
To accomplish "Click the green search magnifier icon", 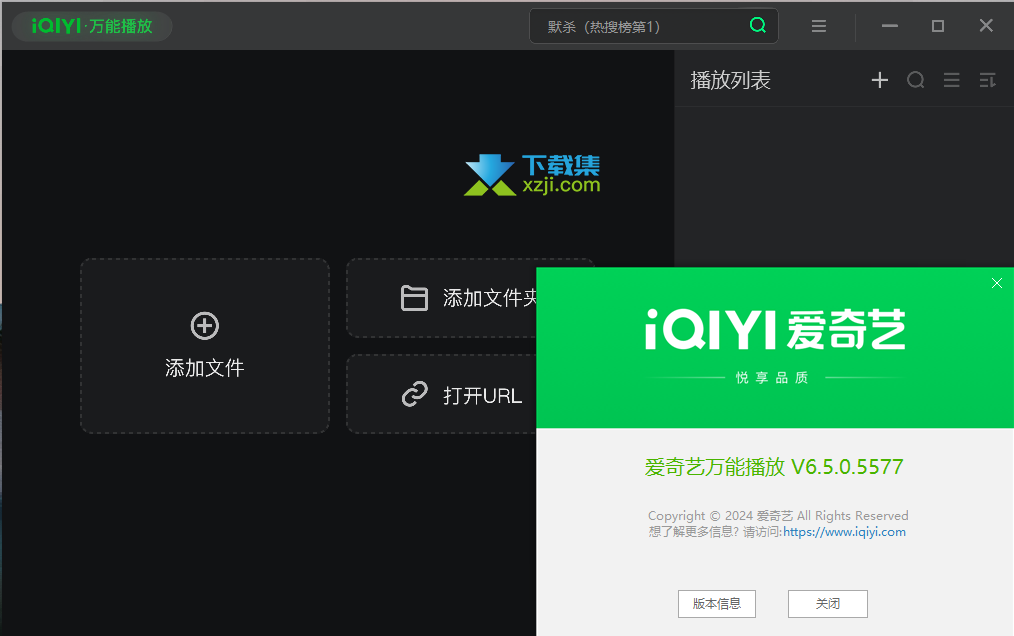I will 758,25.
